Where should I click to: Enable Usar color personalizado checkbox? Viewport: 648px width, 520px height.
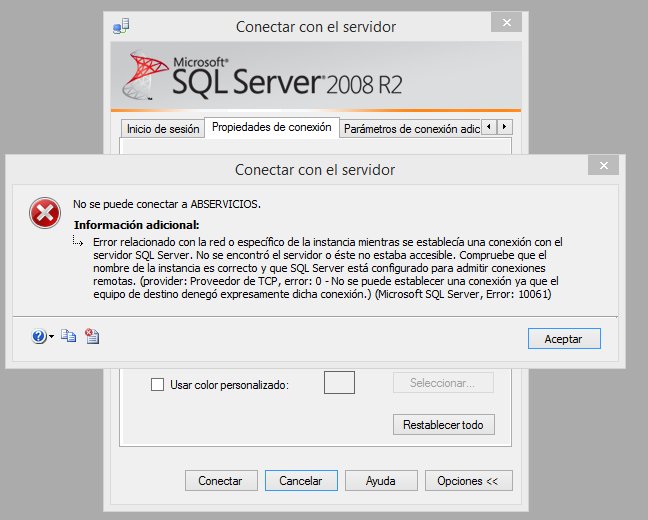click(x=157, y=384)
